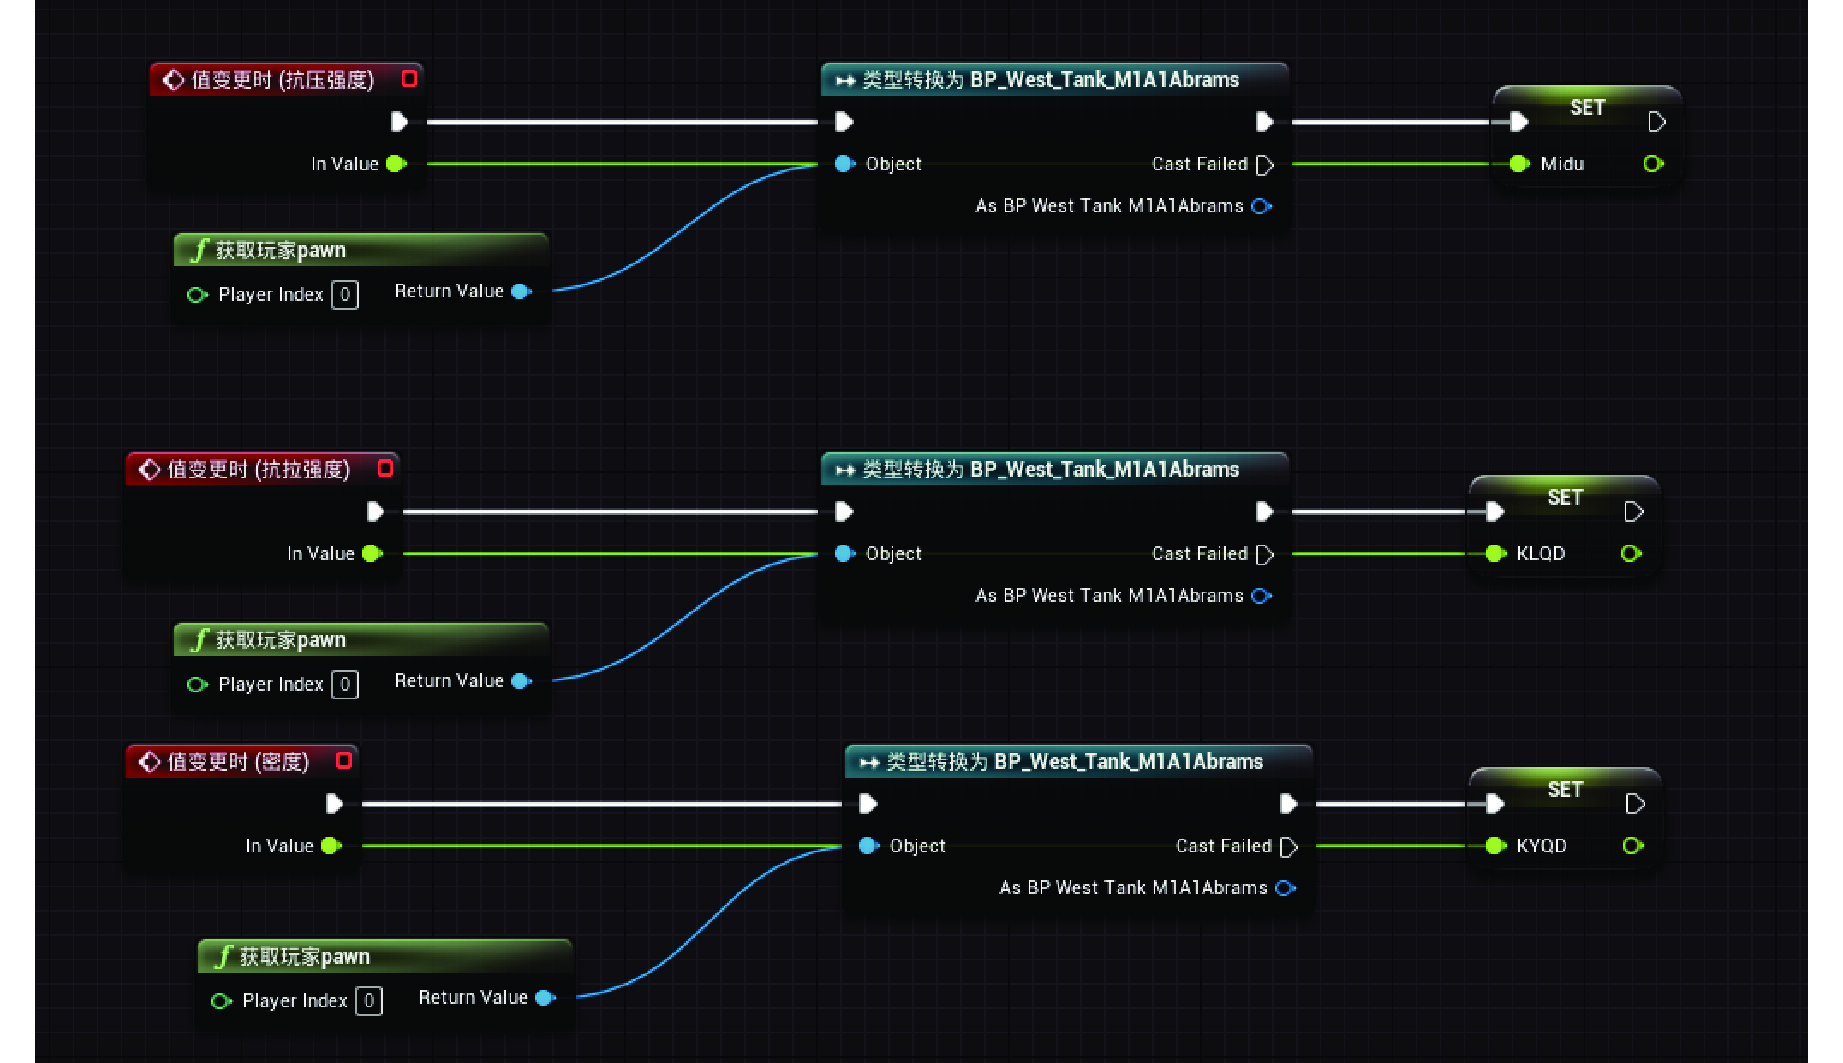Image resolution: width=1843 pixels, height=1063 pixels.
Task: Click the red delegate pin on 密度 event
Action: pyautogui.click(x=344, y=761)
